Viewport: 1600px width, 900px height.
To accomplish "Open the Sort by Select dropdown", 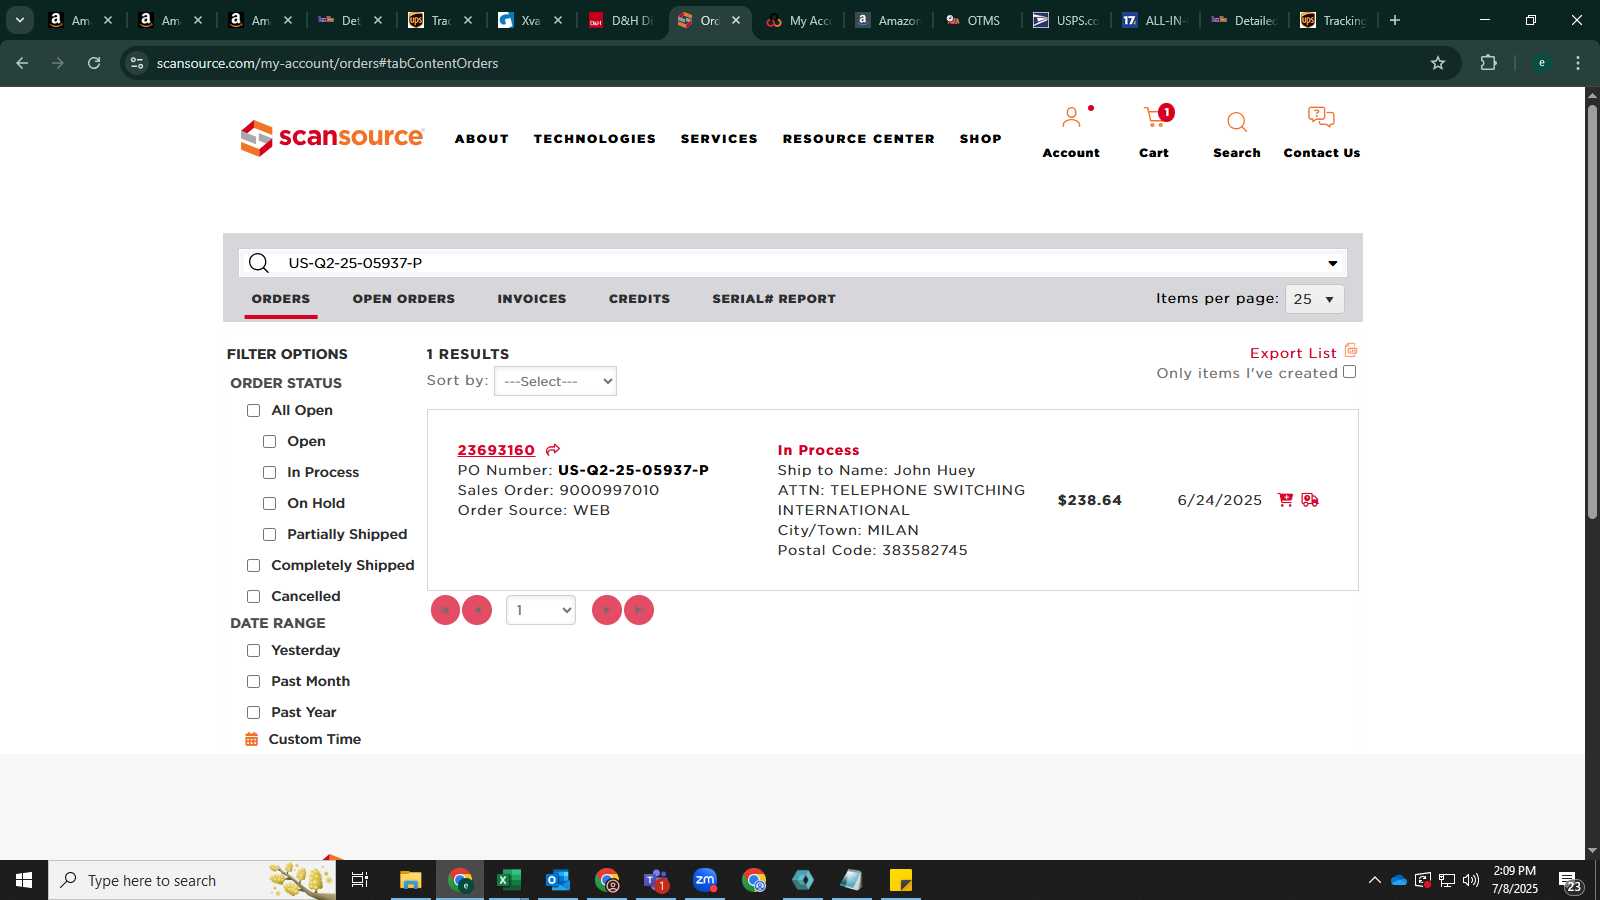I will (x=555, y=381).
